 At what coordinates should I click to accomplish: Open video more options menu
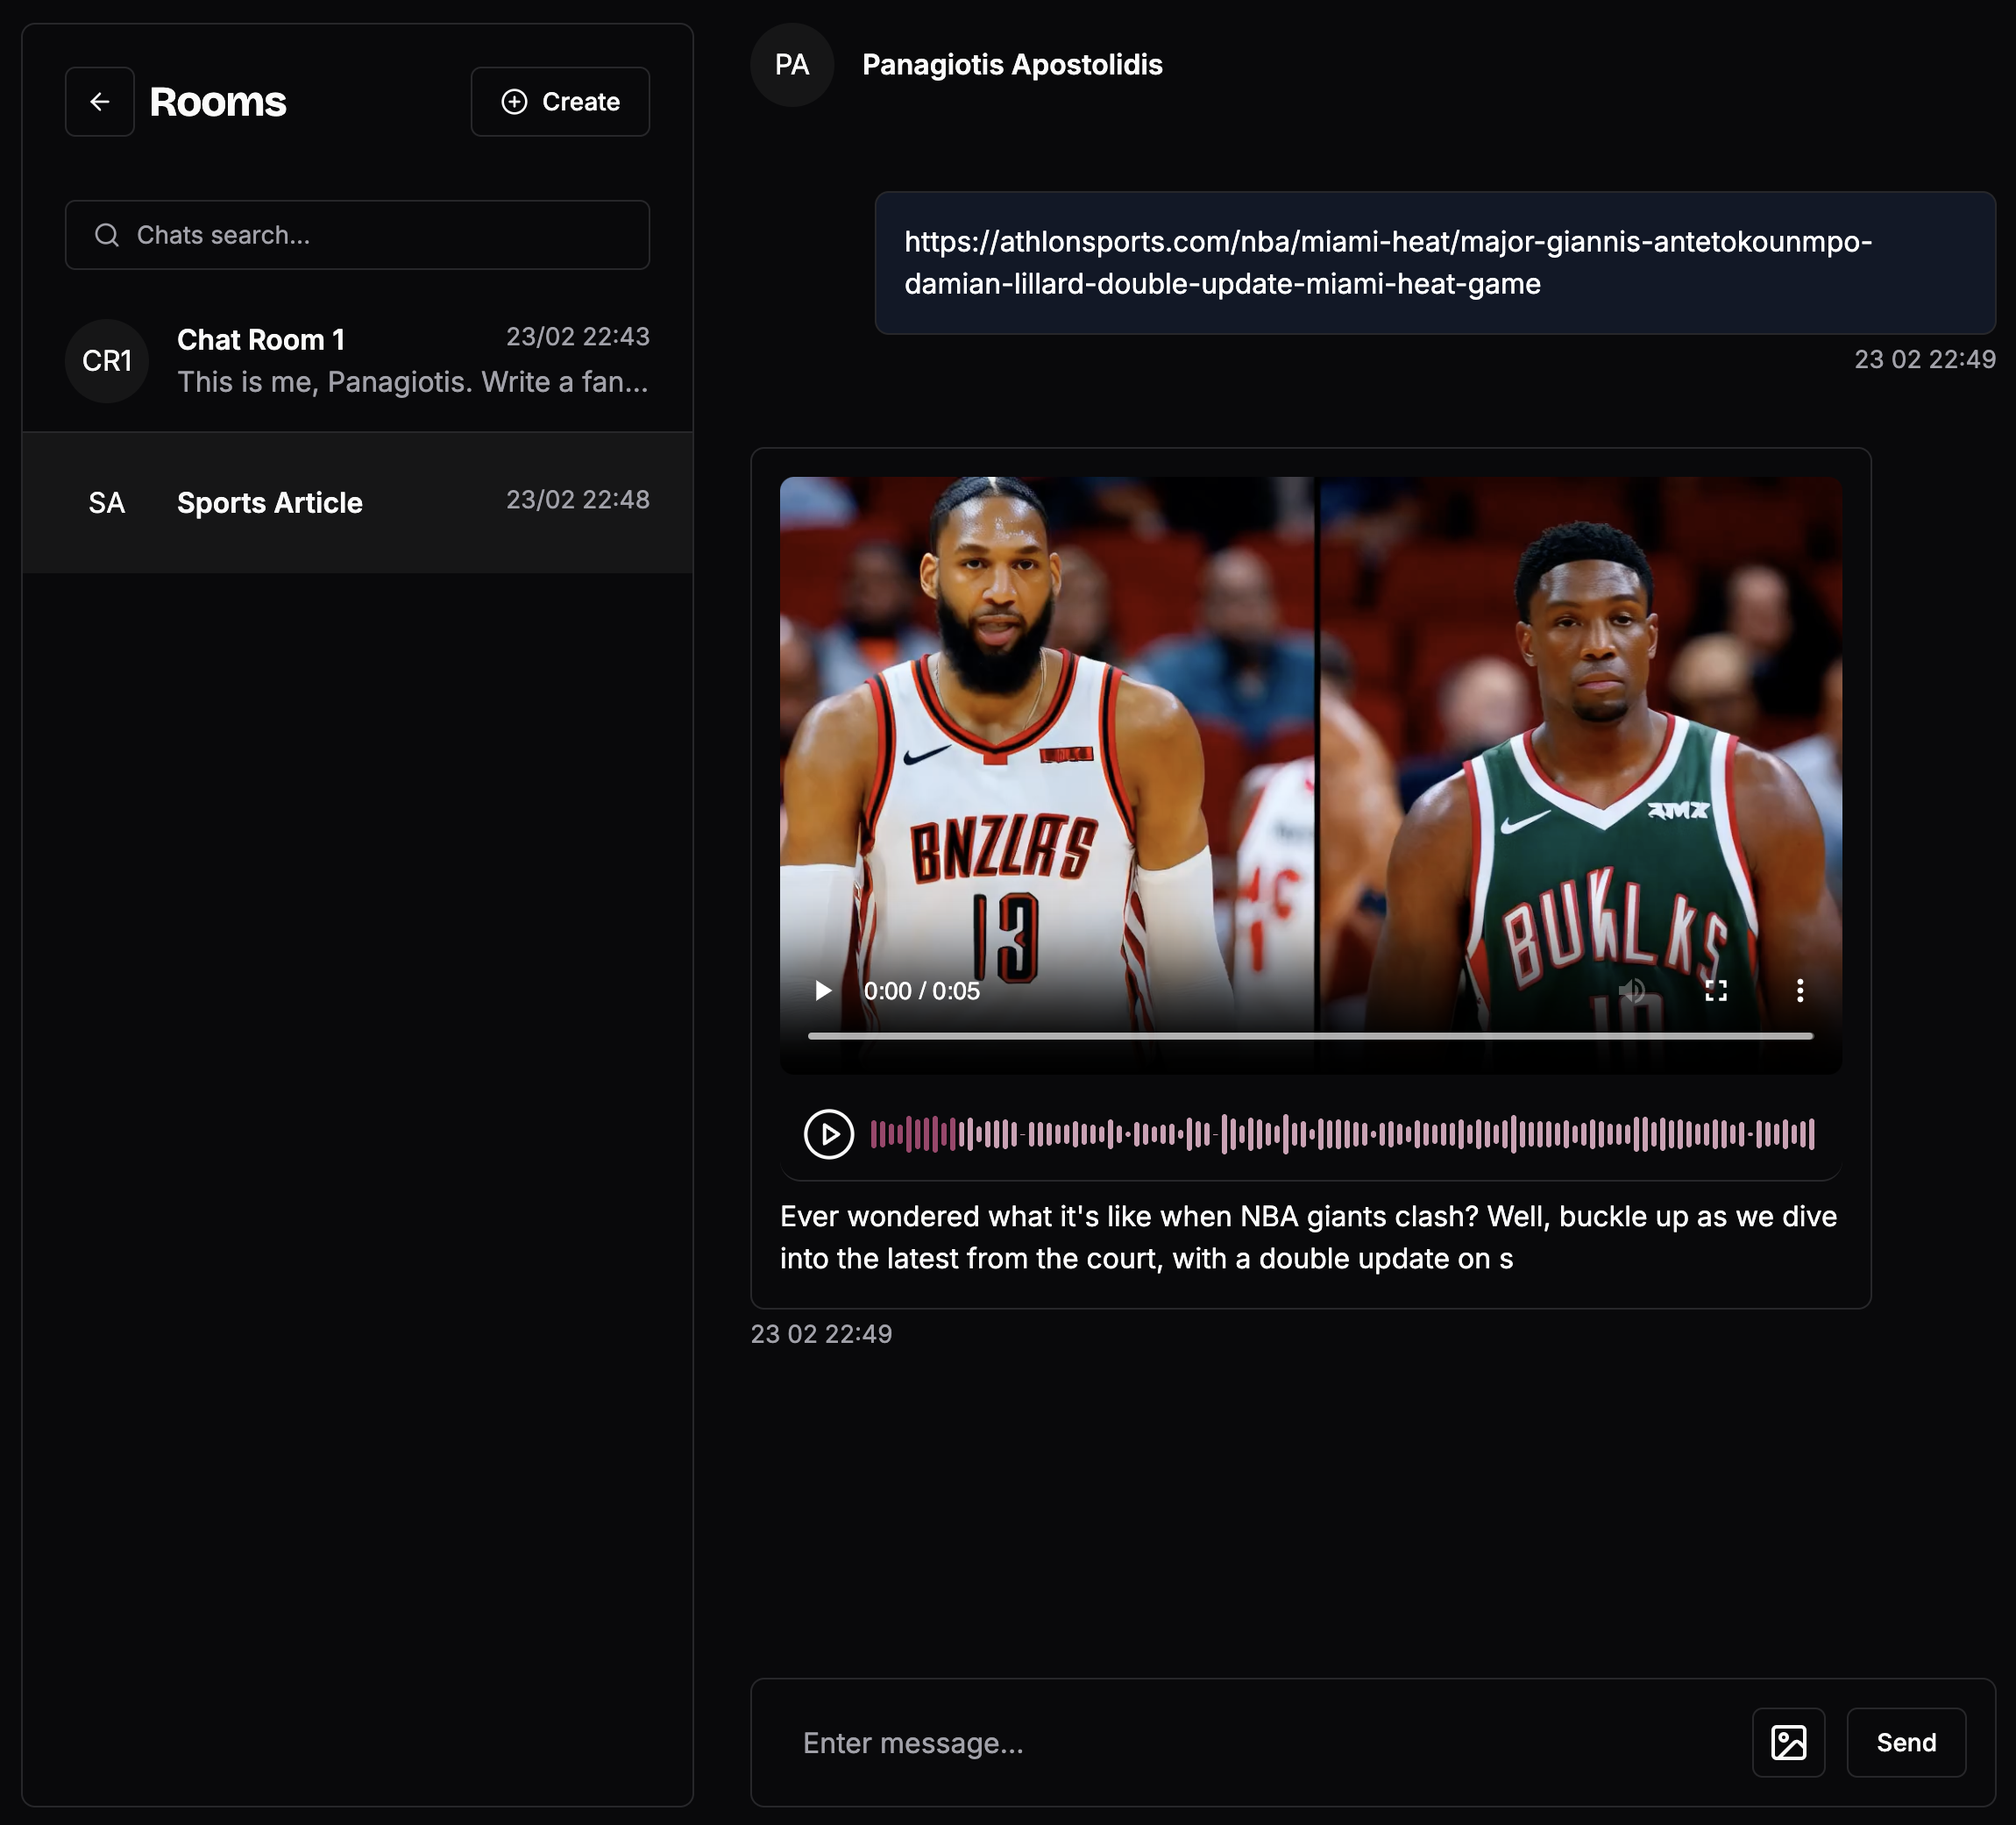(x=1800, y=991)
